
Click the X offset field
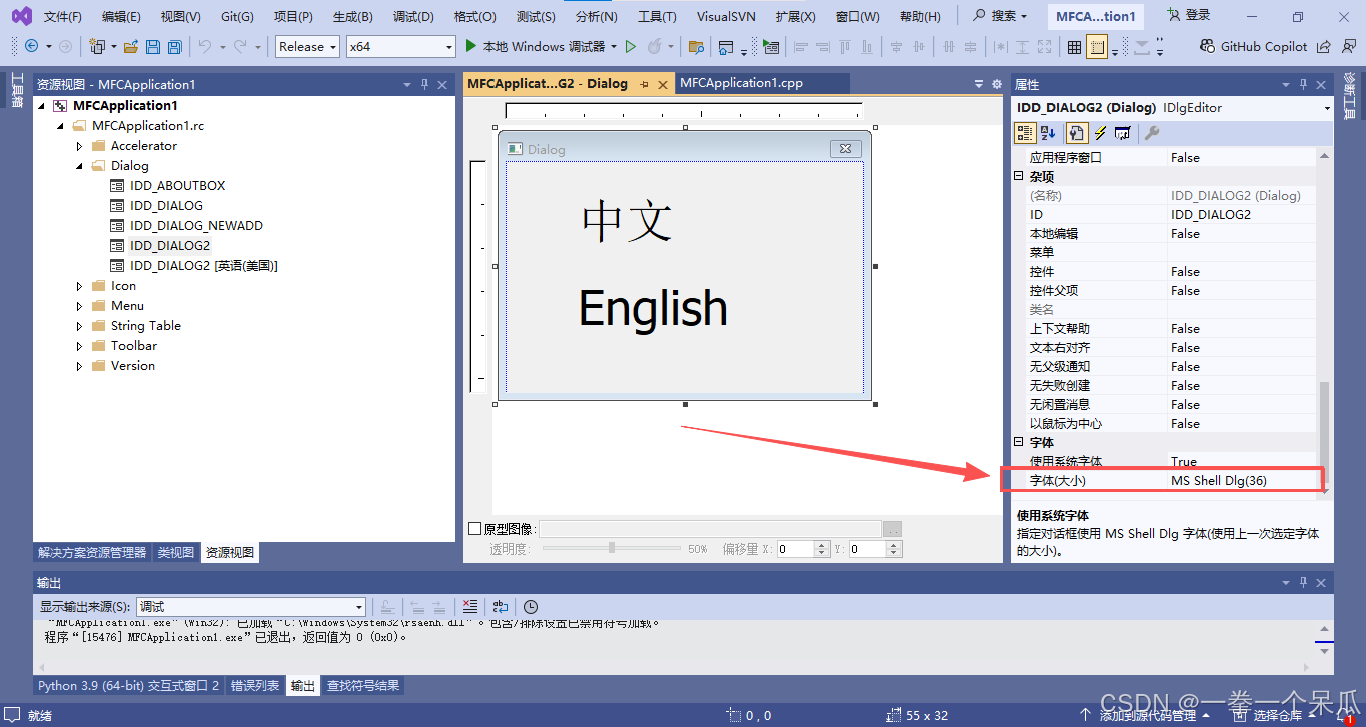tap(795, 549)
